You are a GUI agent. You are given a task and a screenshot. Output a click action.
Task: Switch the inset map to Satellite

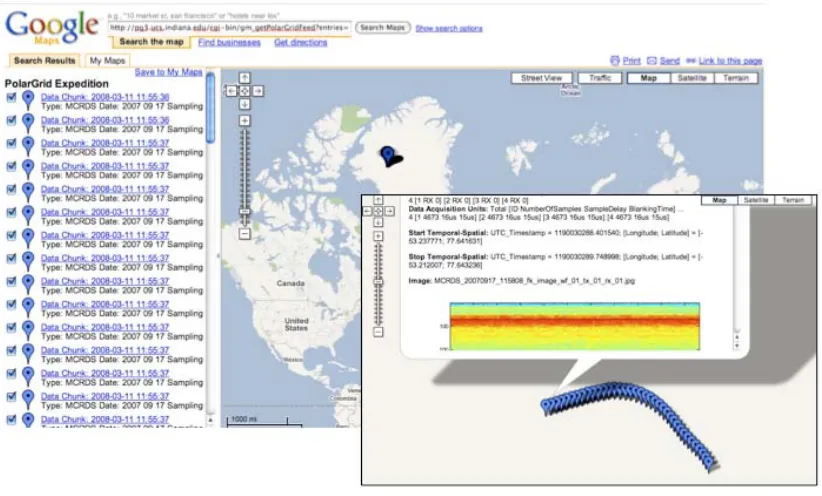(x=756, y=200)
